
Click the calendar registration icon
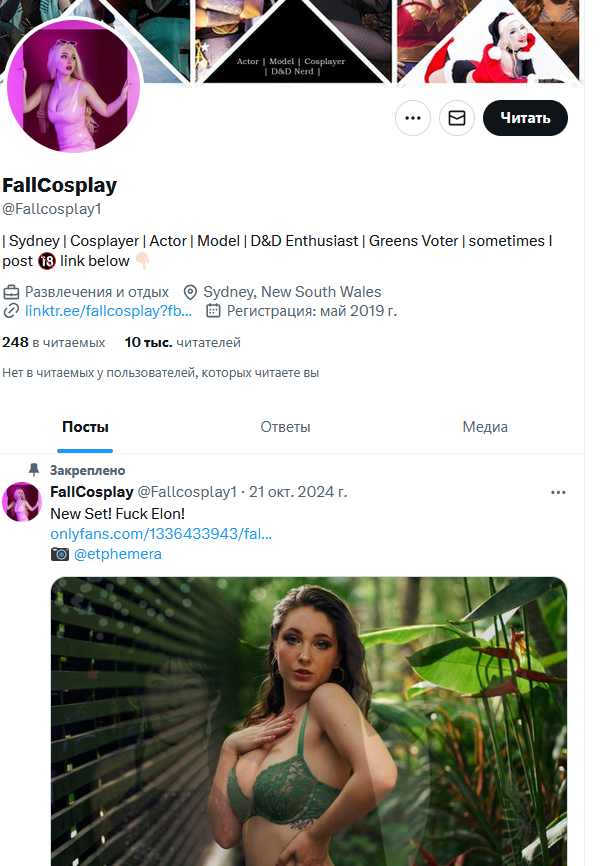point(213,311)
